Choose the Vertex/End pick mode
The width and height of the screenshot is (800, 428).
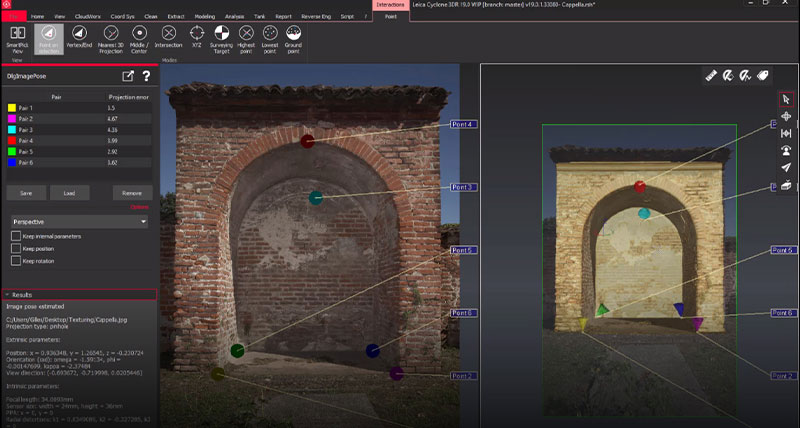(x=79, y=39)
